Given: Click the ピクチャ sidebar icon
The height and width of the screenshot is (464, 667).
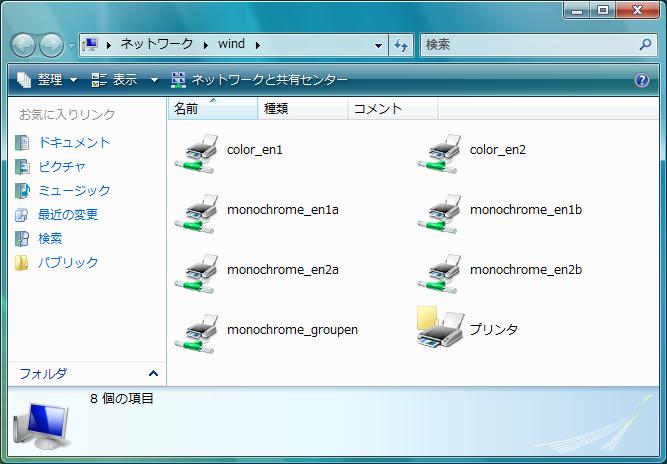Looking at the screenshot, I should tap(22, 167).
